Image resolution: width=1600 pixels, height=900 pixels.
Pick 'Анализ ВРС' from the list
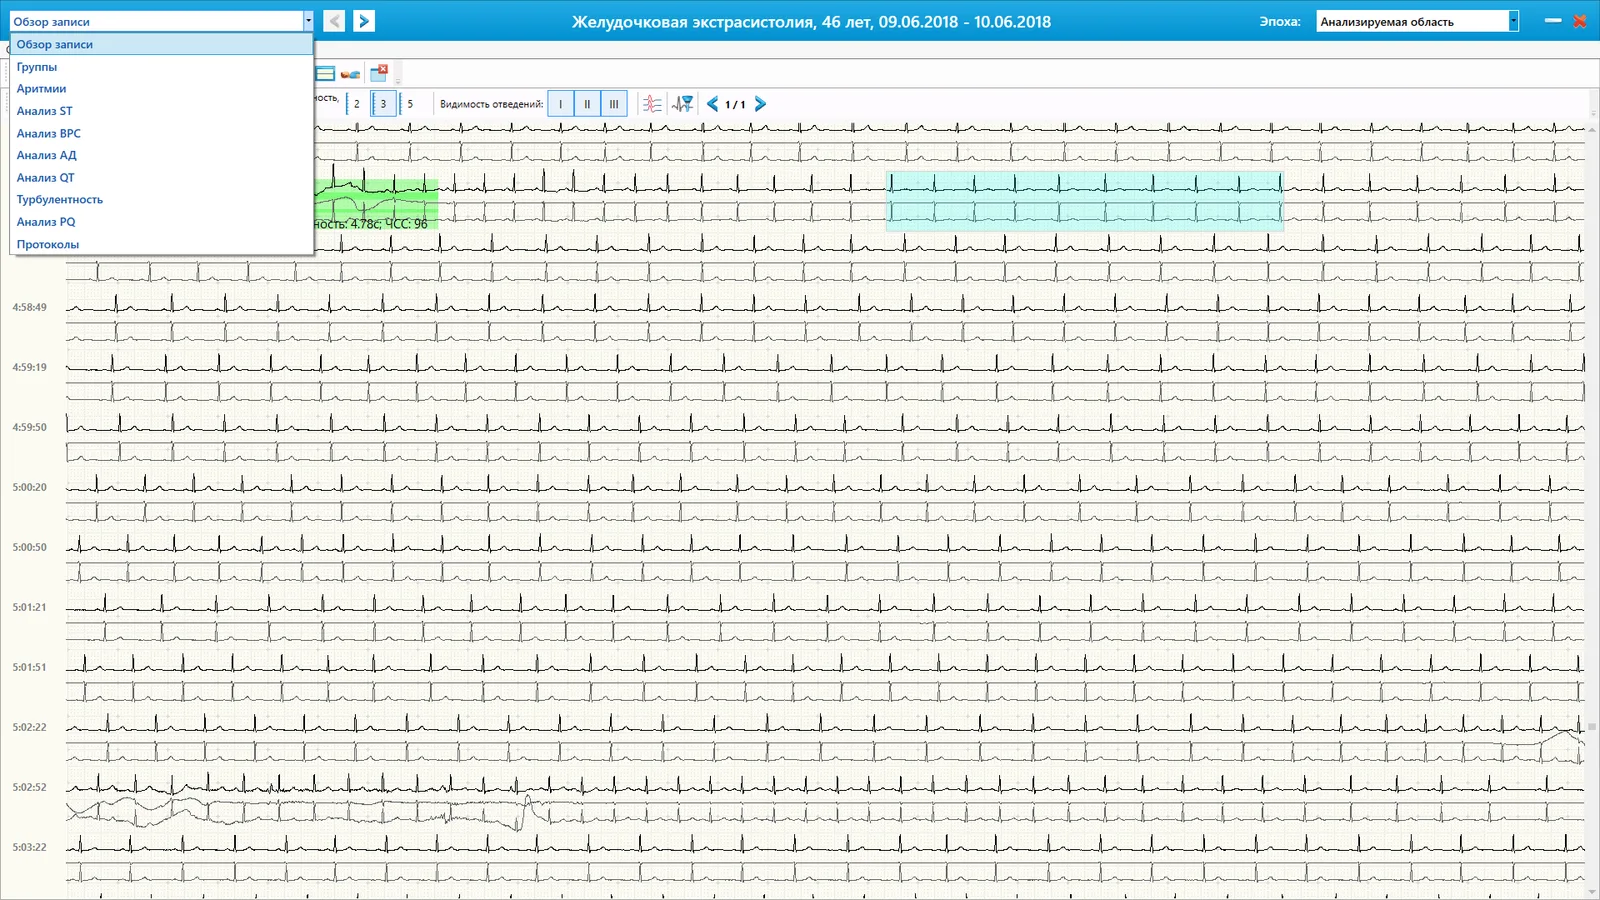(x=162, y=133)
